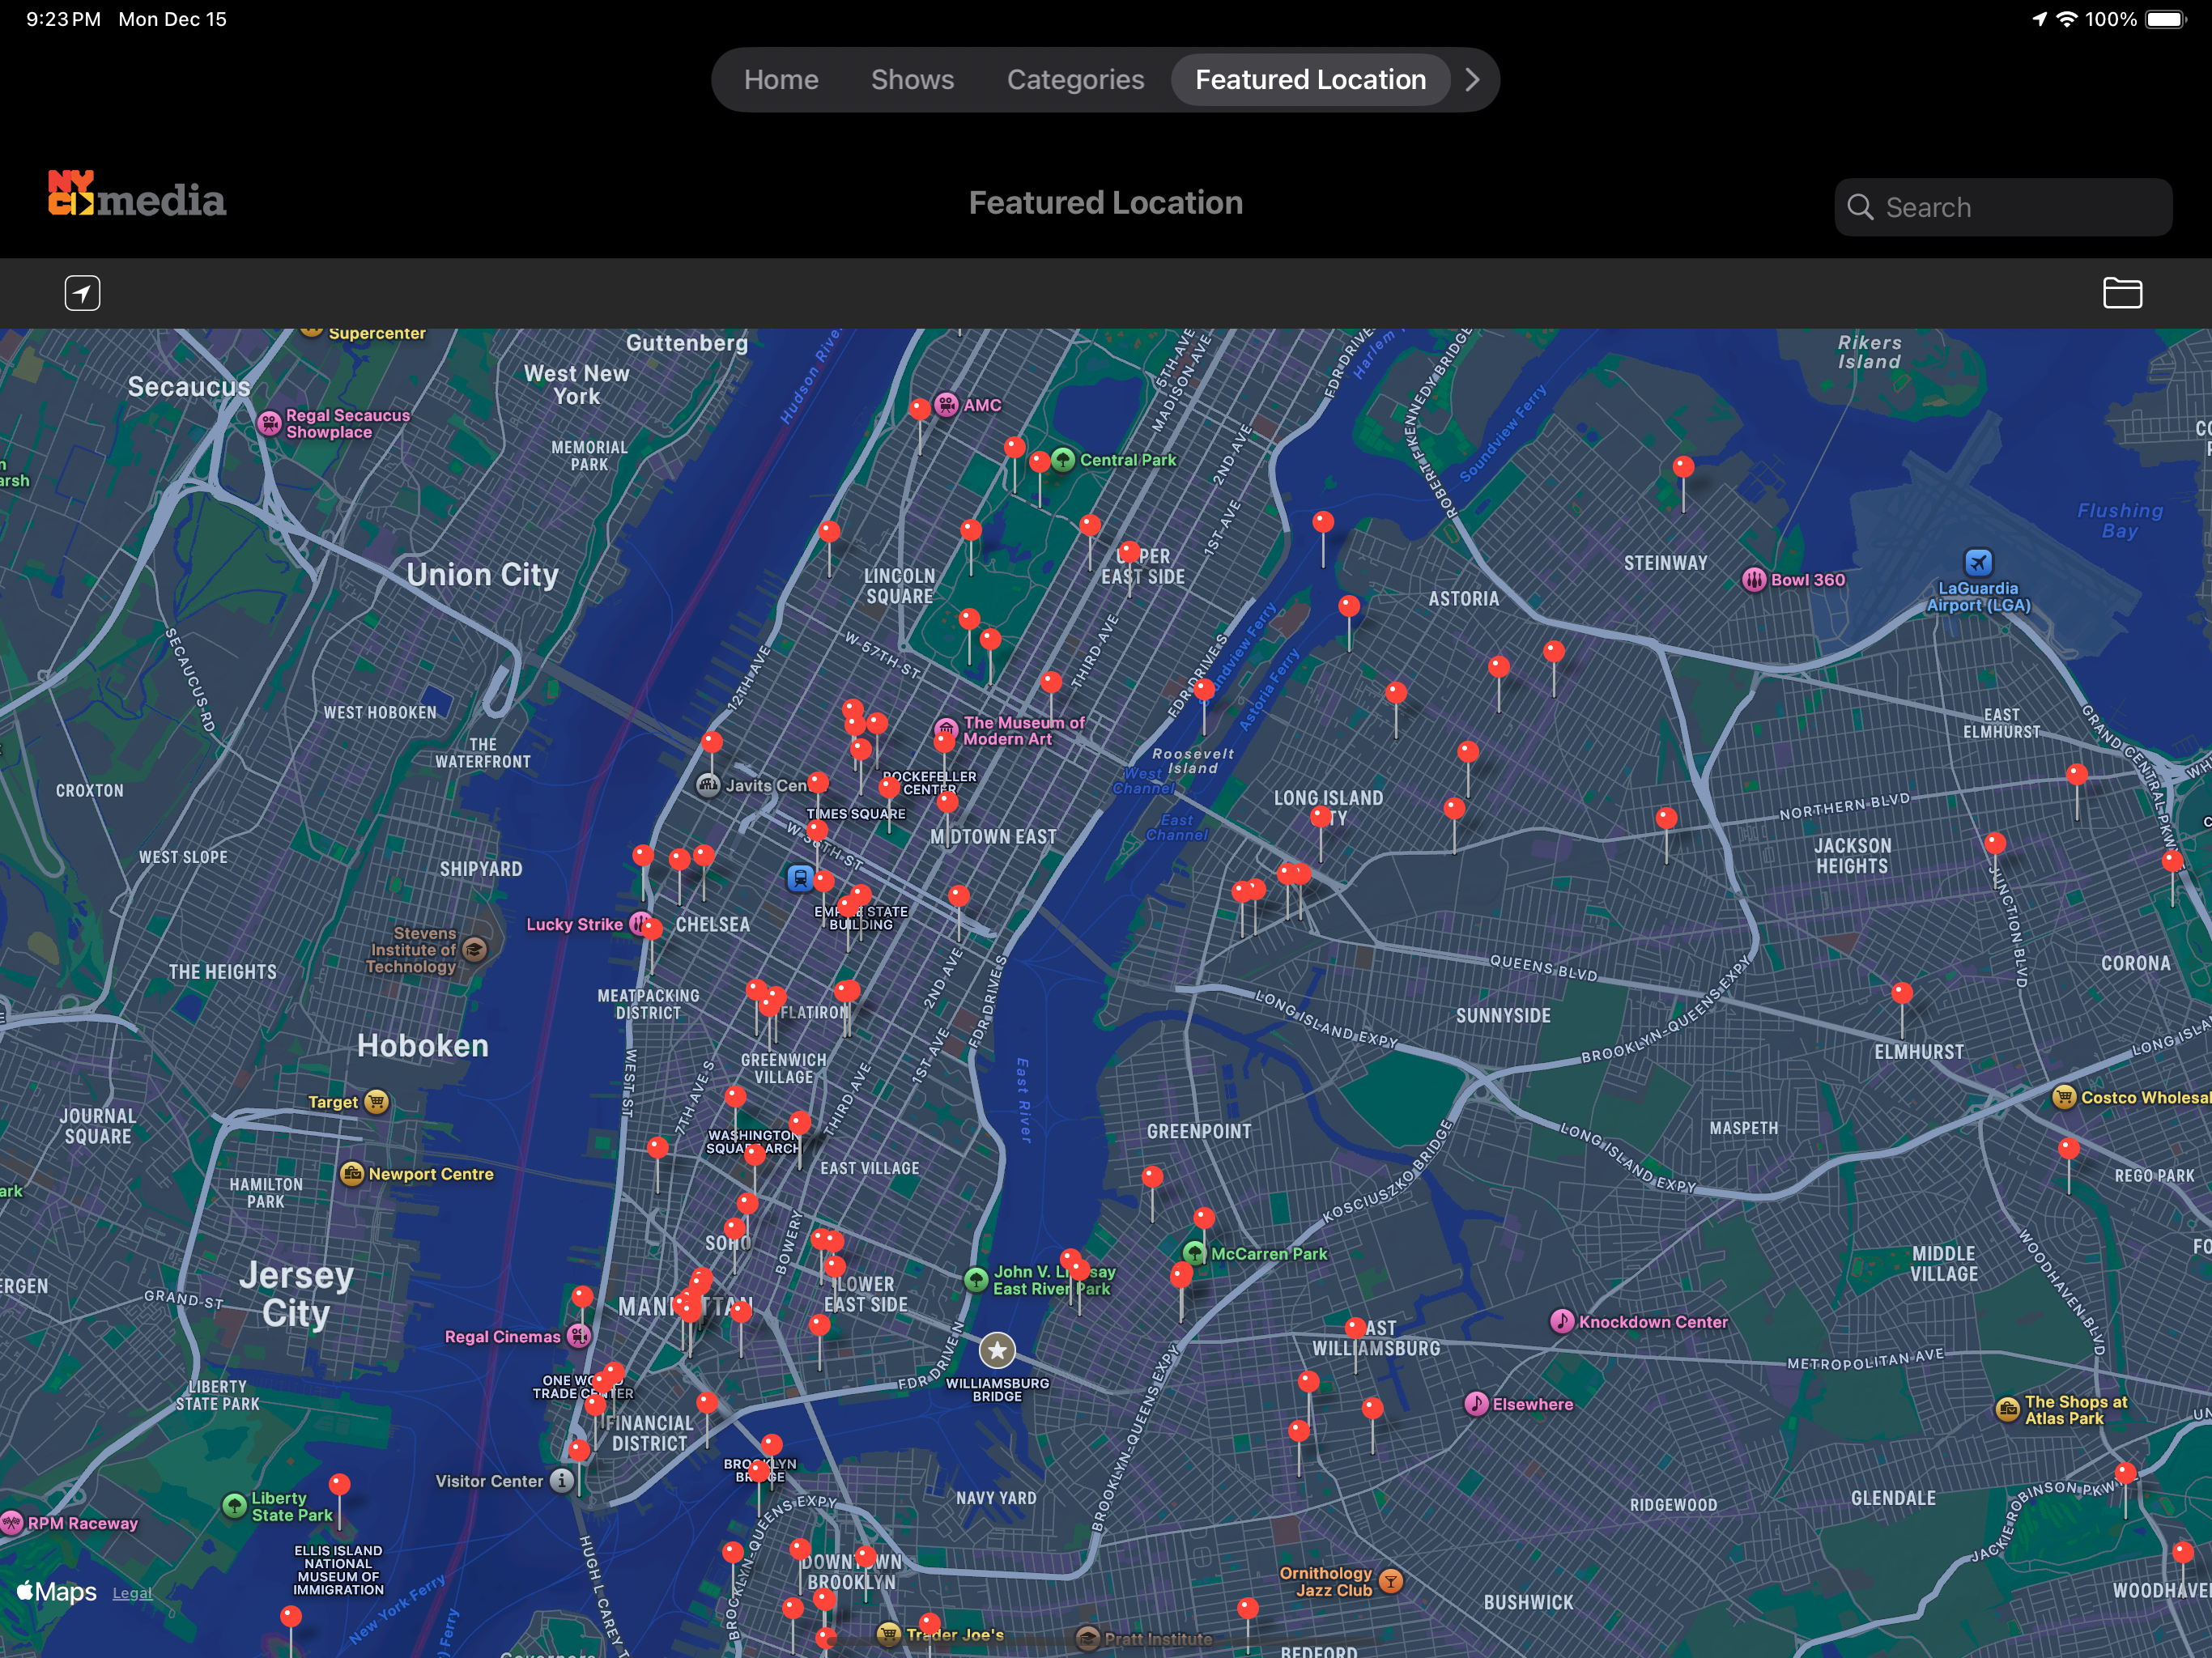Tap the Secaucus label
The width and height of the screenshot is (2212, 1658).
(x=189, y=387)
